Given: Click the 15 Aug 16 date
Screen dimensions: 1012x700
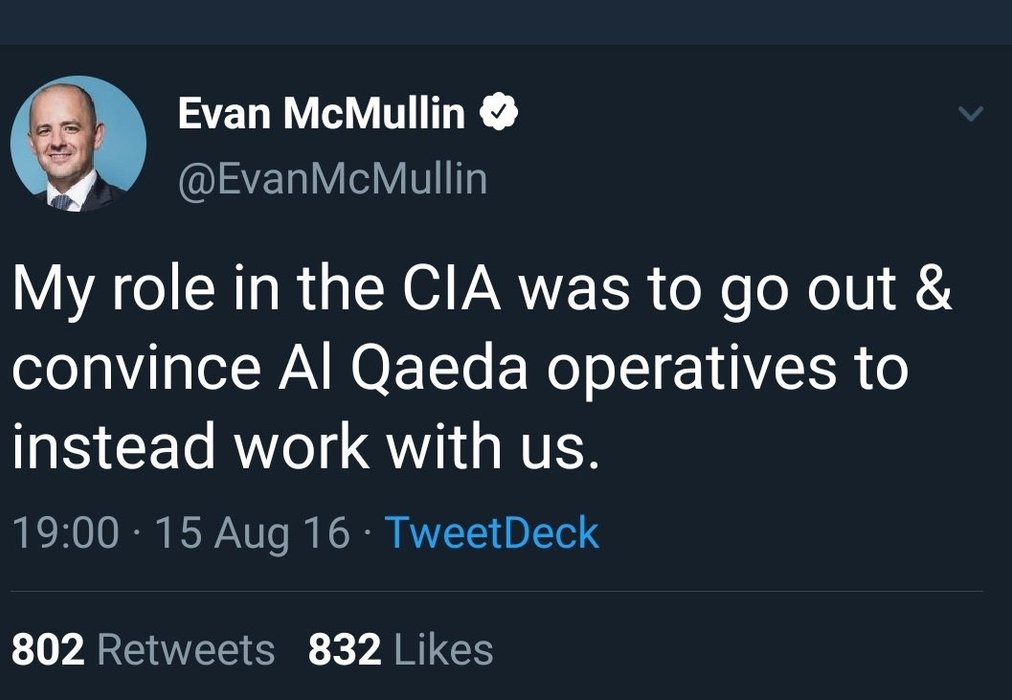Looking at the screenshot, I should (253, 533).
